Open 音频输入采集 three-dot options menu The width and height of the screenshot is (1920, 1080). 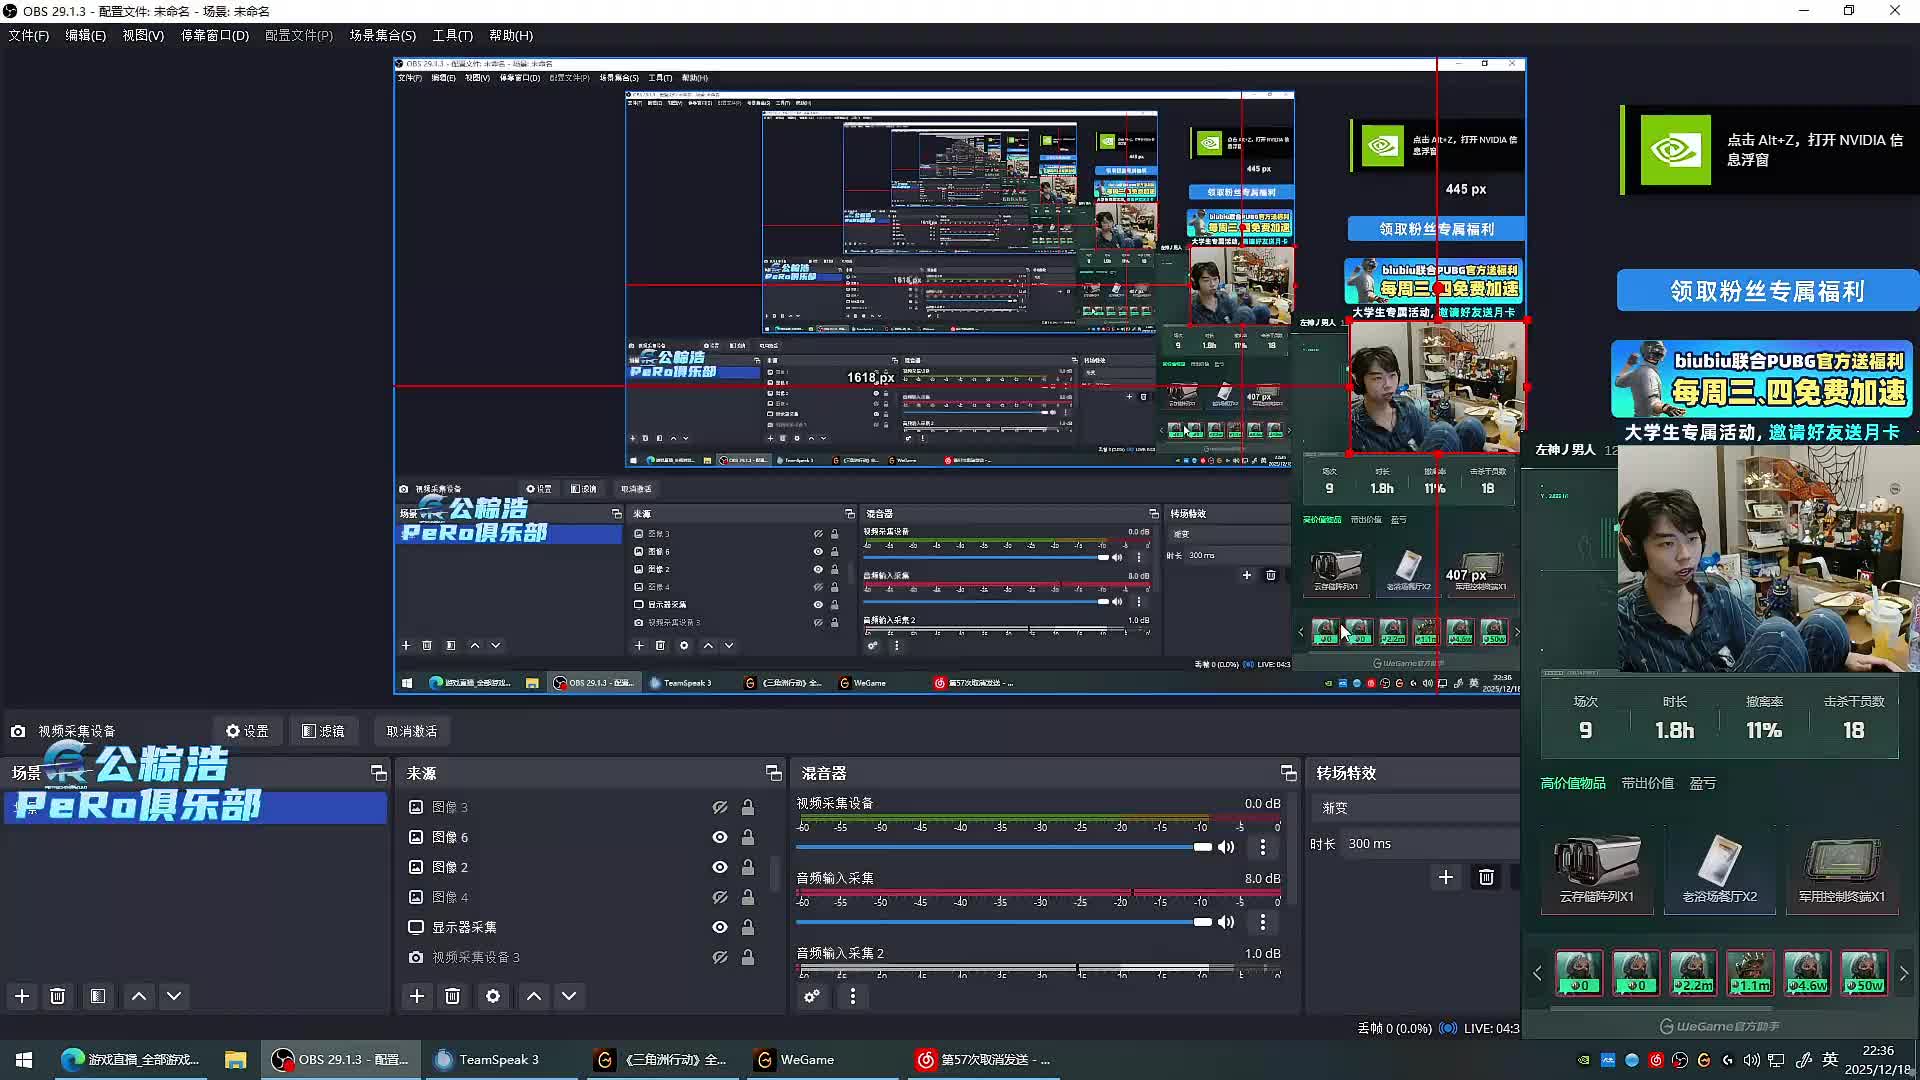tap(1263, 922)
